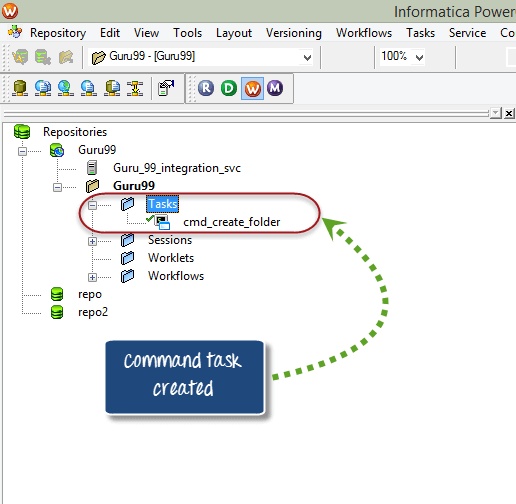Open the Layout menu

234,33
